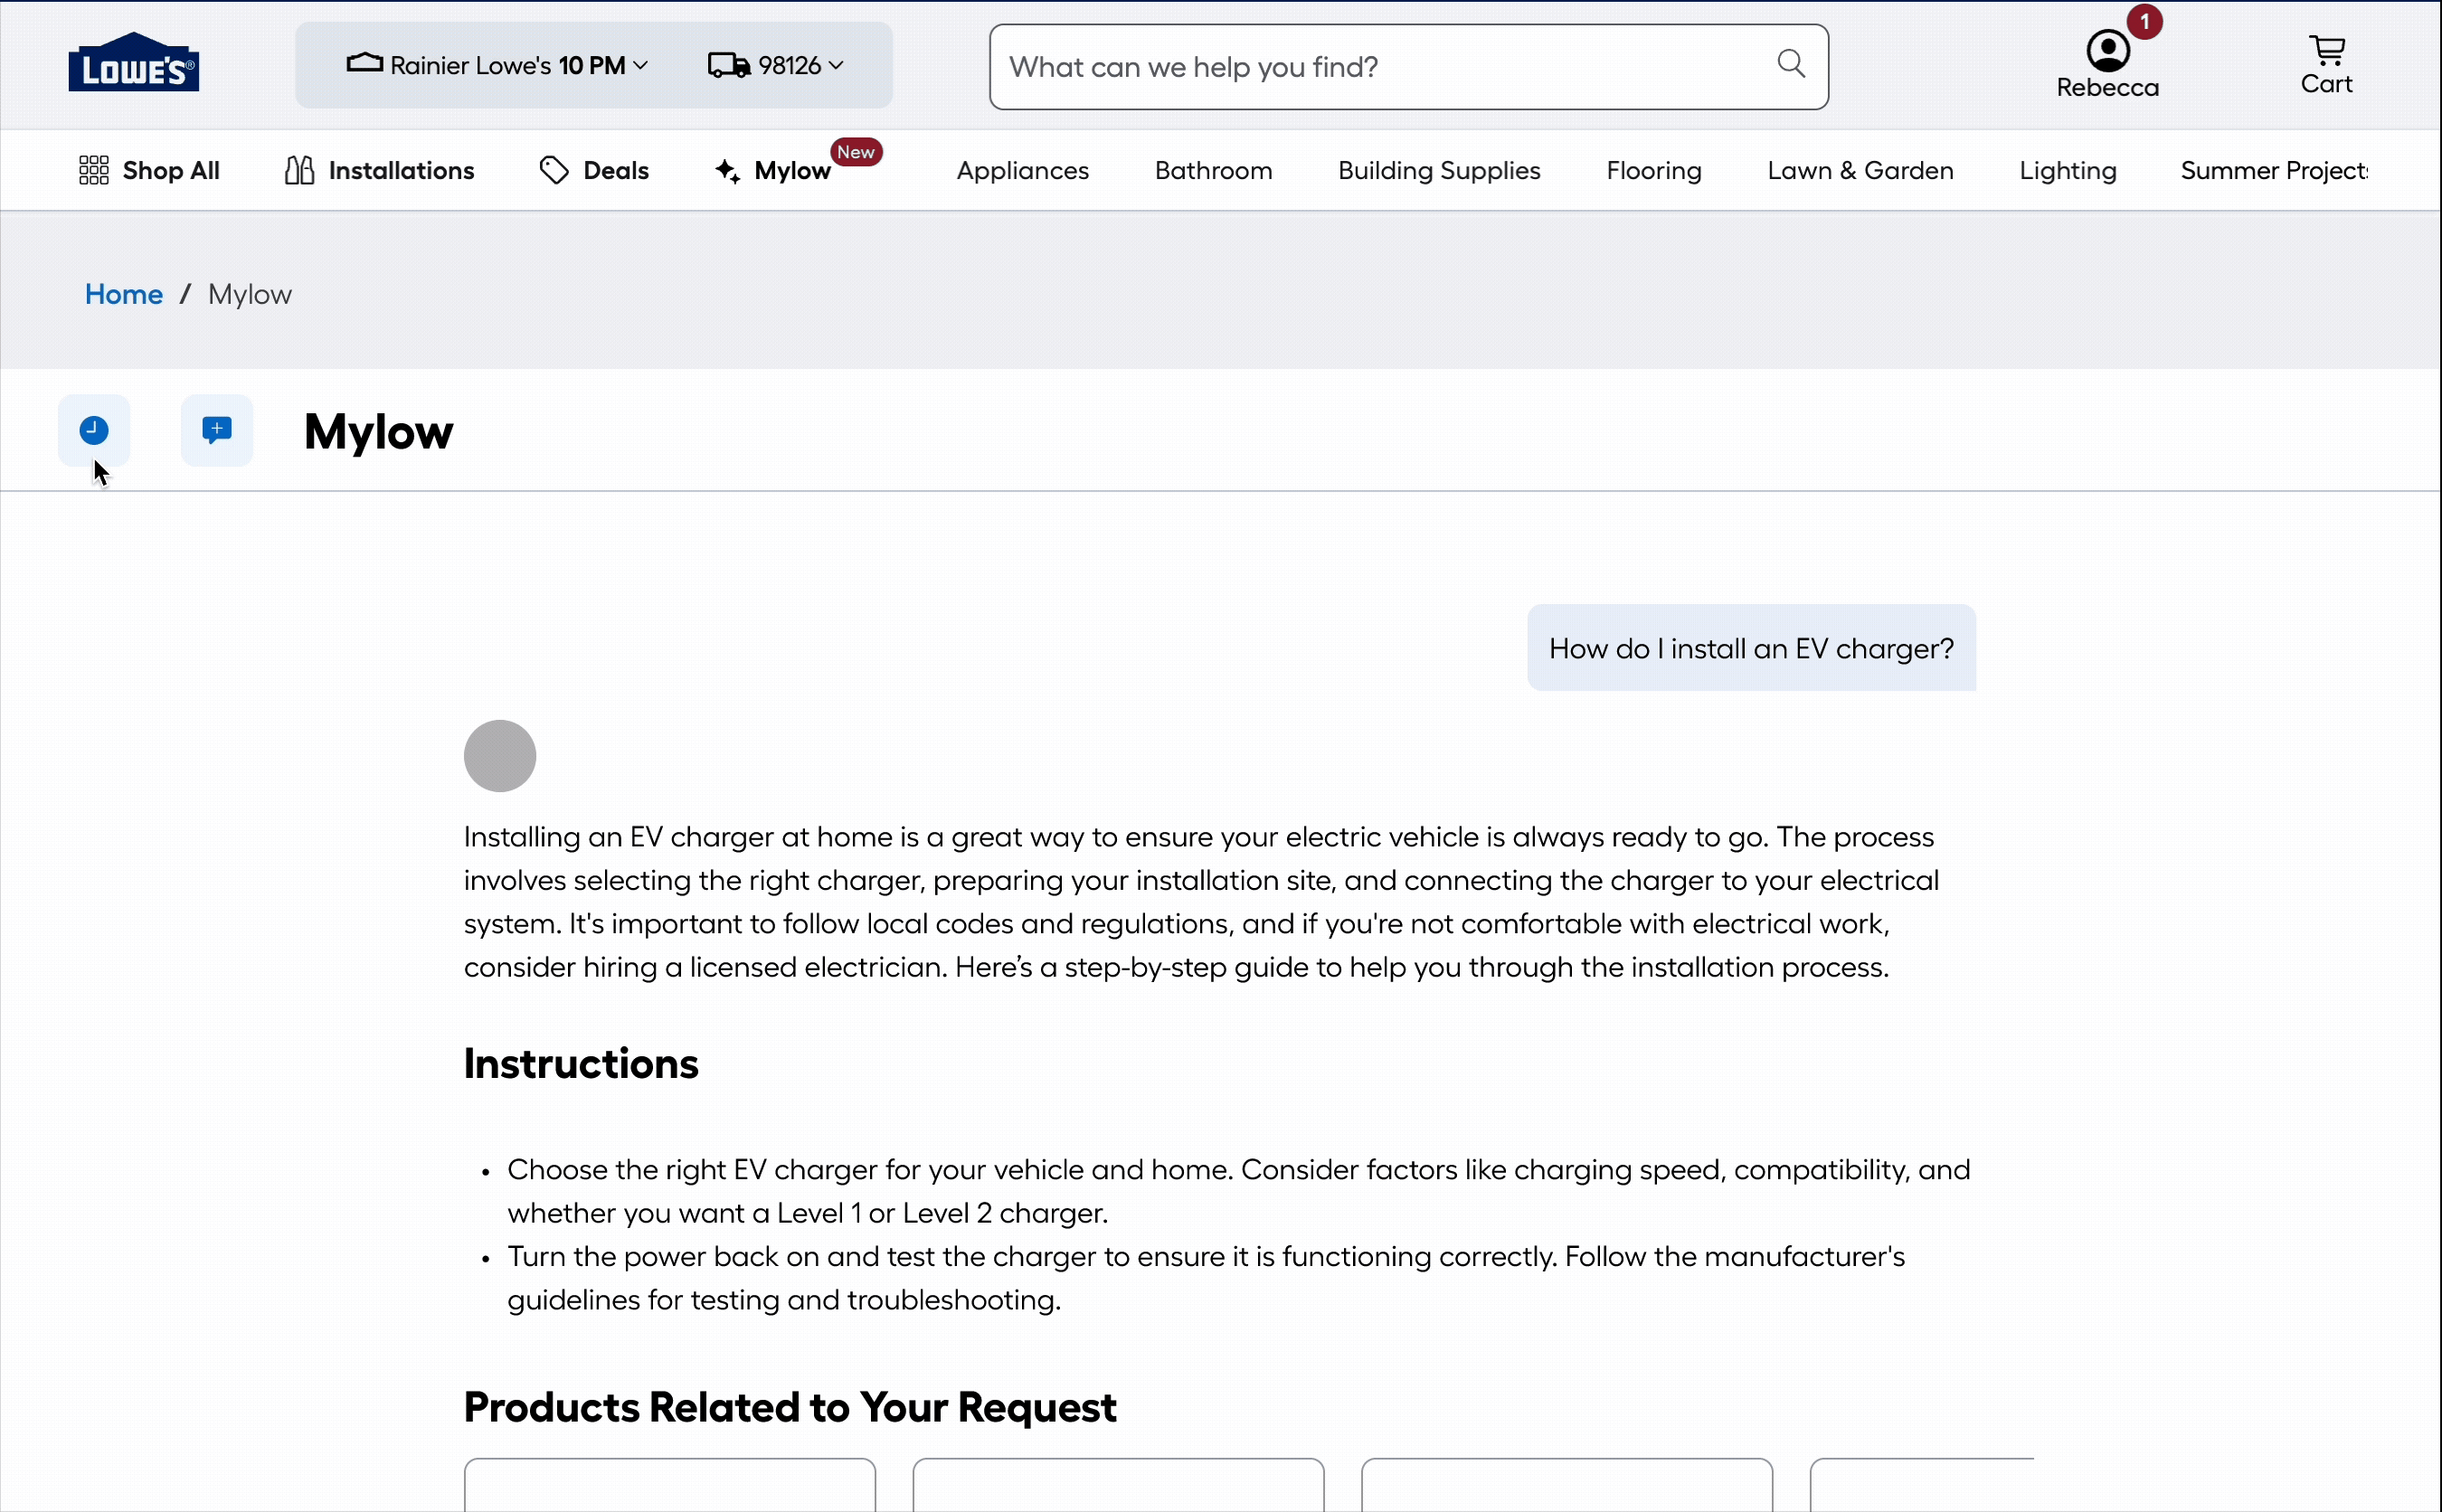Click first related product card
Image resolution: width=2442 pixels, height=1512 pixels.
(x=669, y=1485)
